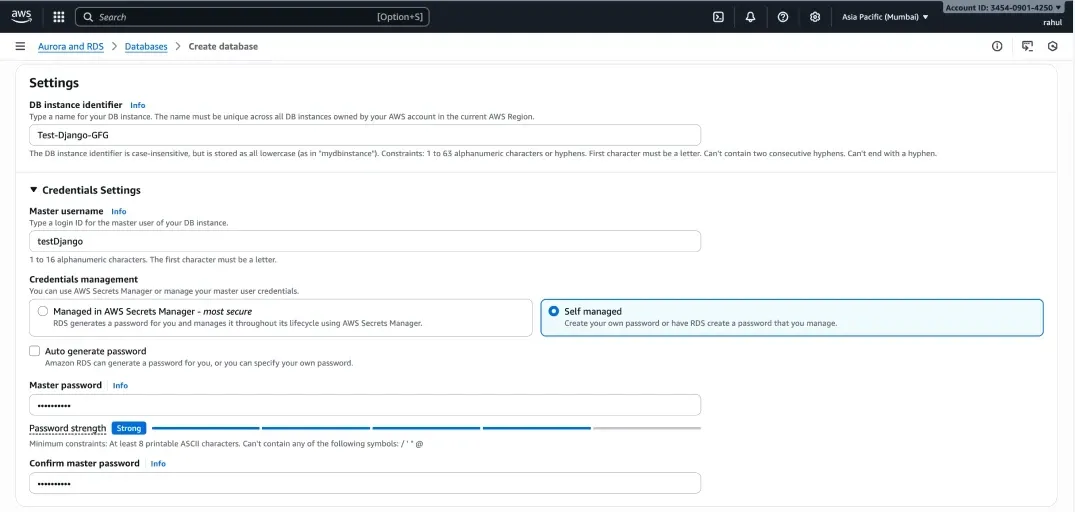Click the Password strength meter bar

(426, 428)
